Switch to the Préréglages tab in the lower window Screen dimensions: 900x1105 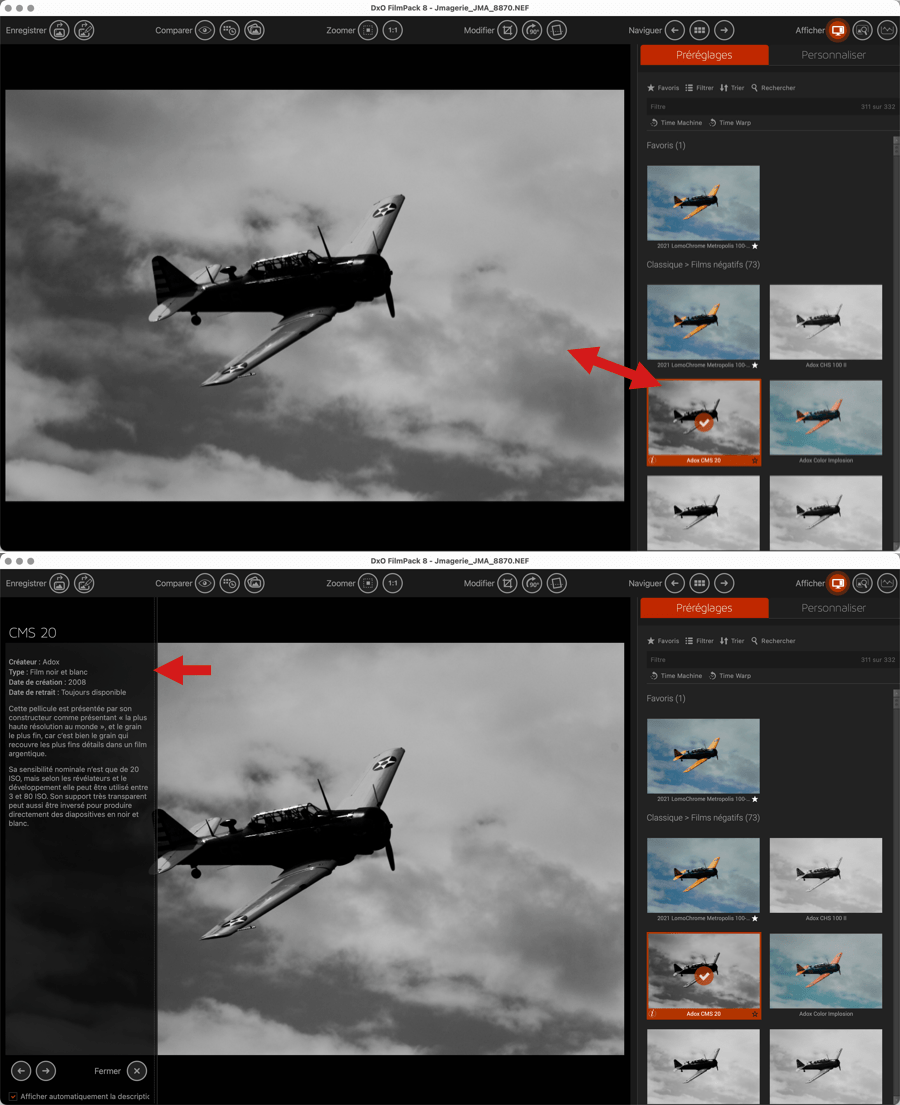pyautogui.click(x=704, y=608)
